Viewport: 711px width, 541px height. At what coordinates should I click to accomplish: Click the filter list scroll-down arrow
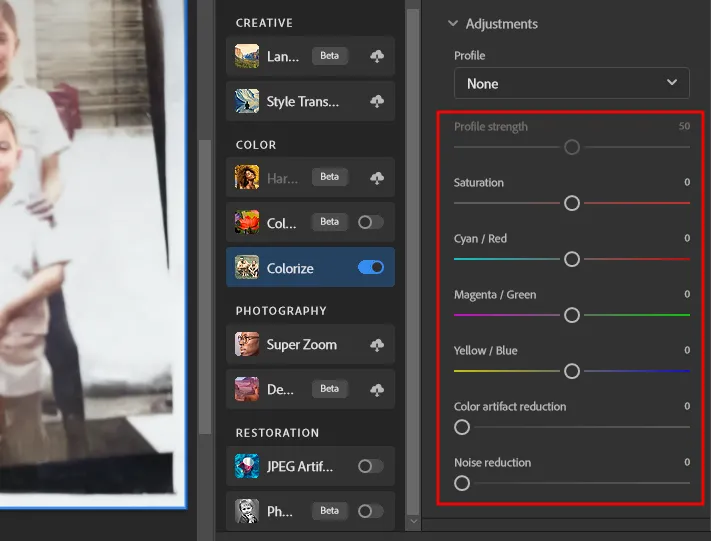413,522
